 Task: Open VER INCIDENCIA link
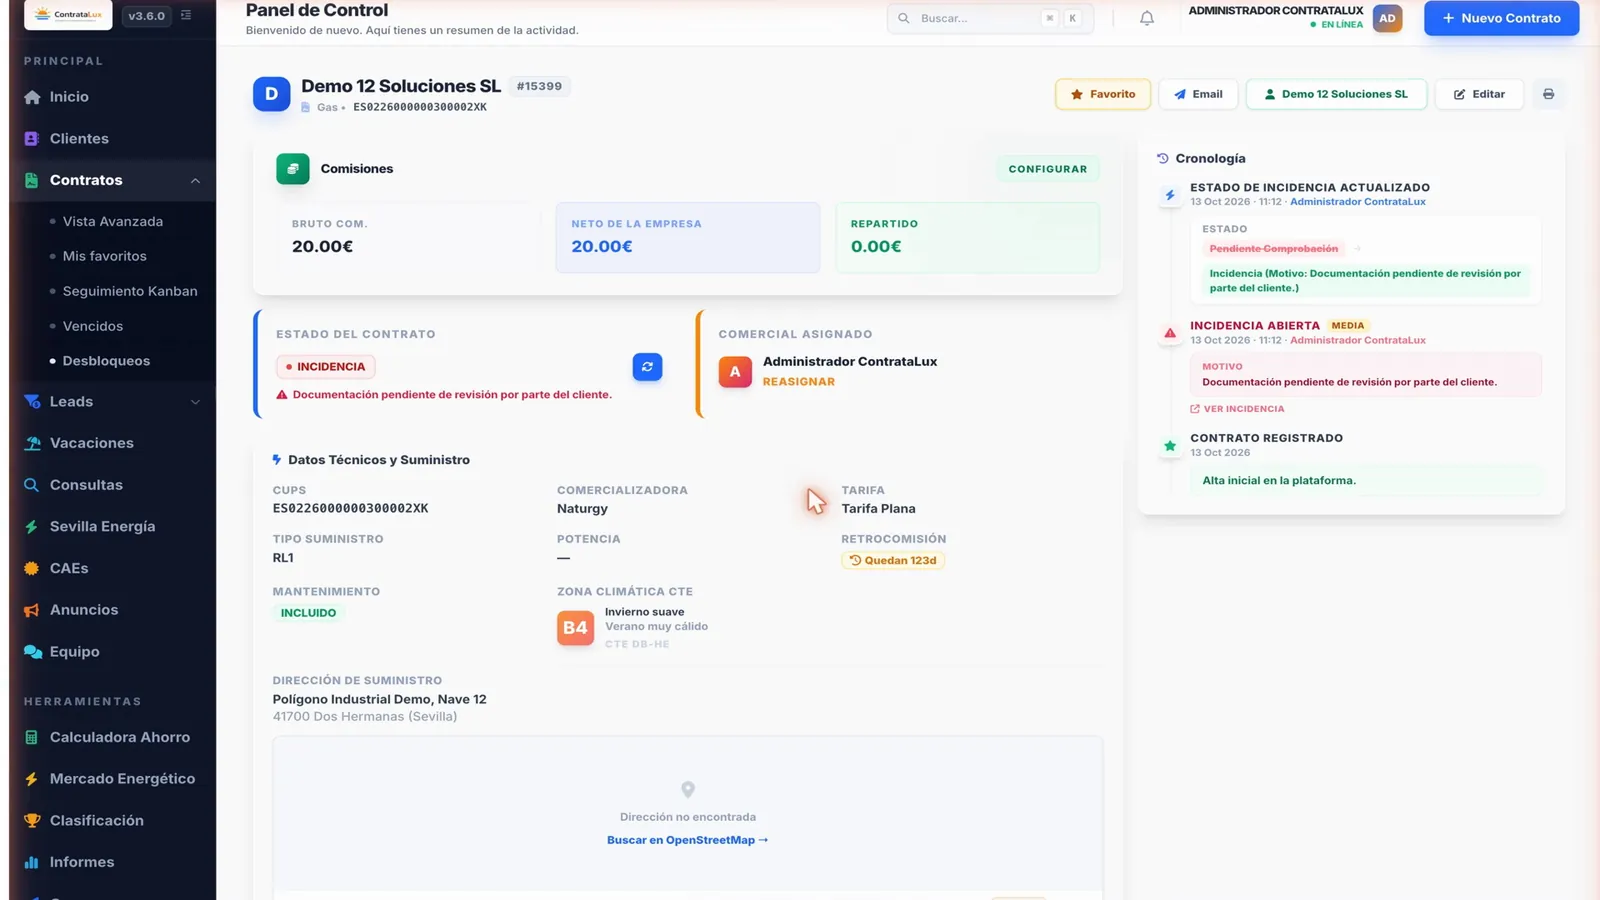(1237, 409)
